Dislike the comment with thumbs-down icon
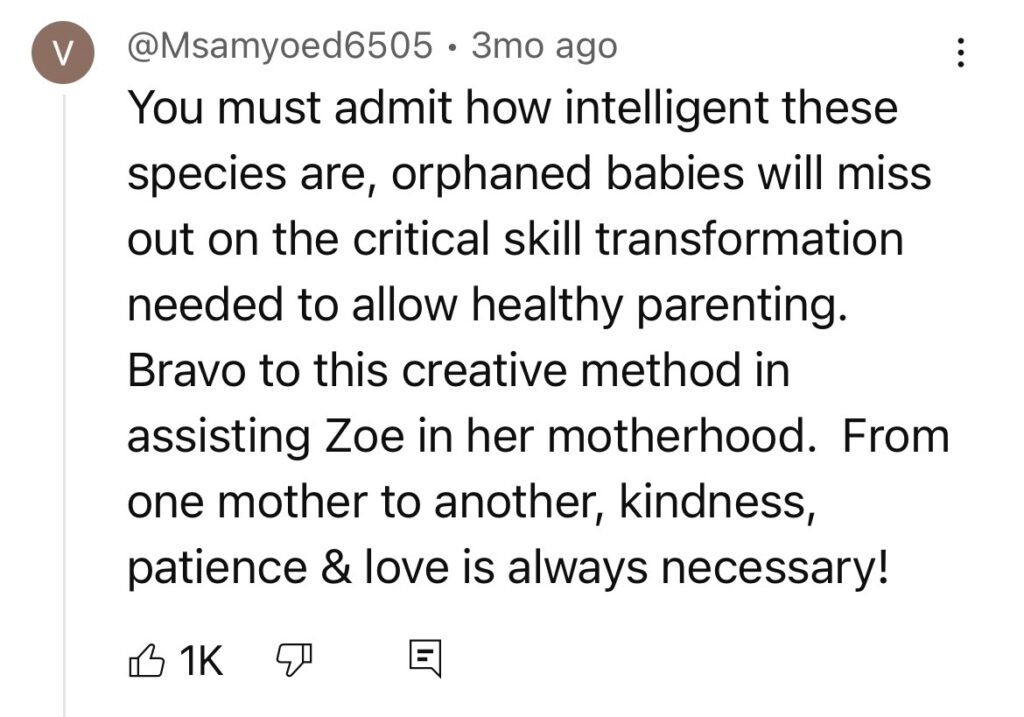This screenshot has height=717, width=1024. (294, 659)
